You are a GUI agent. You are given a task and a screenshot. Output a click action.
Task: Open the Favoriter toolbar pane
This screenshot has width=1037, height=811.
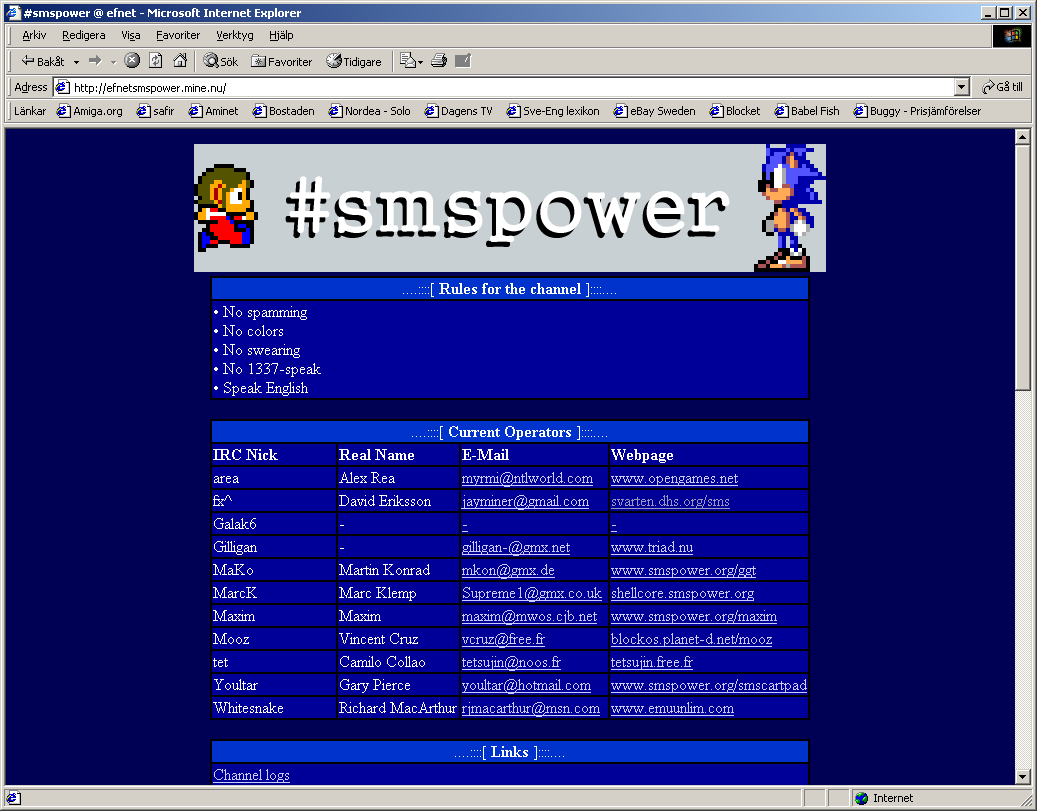(x=282, y=62)
